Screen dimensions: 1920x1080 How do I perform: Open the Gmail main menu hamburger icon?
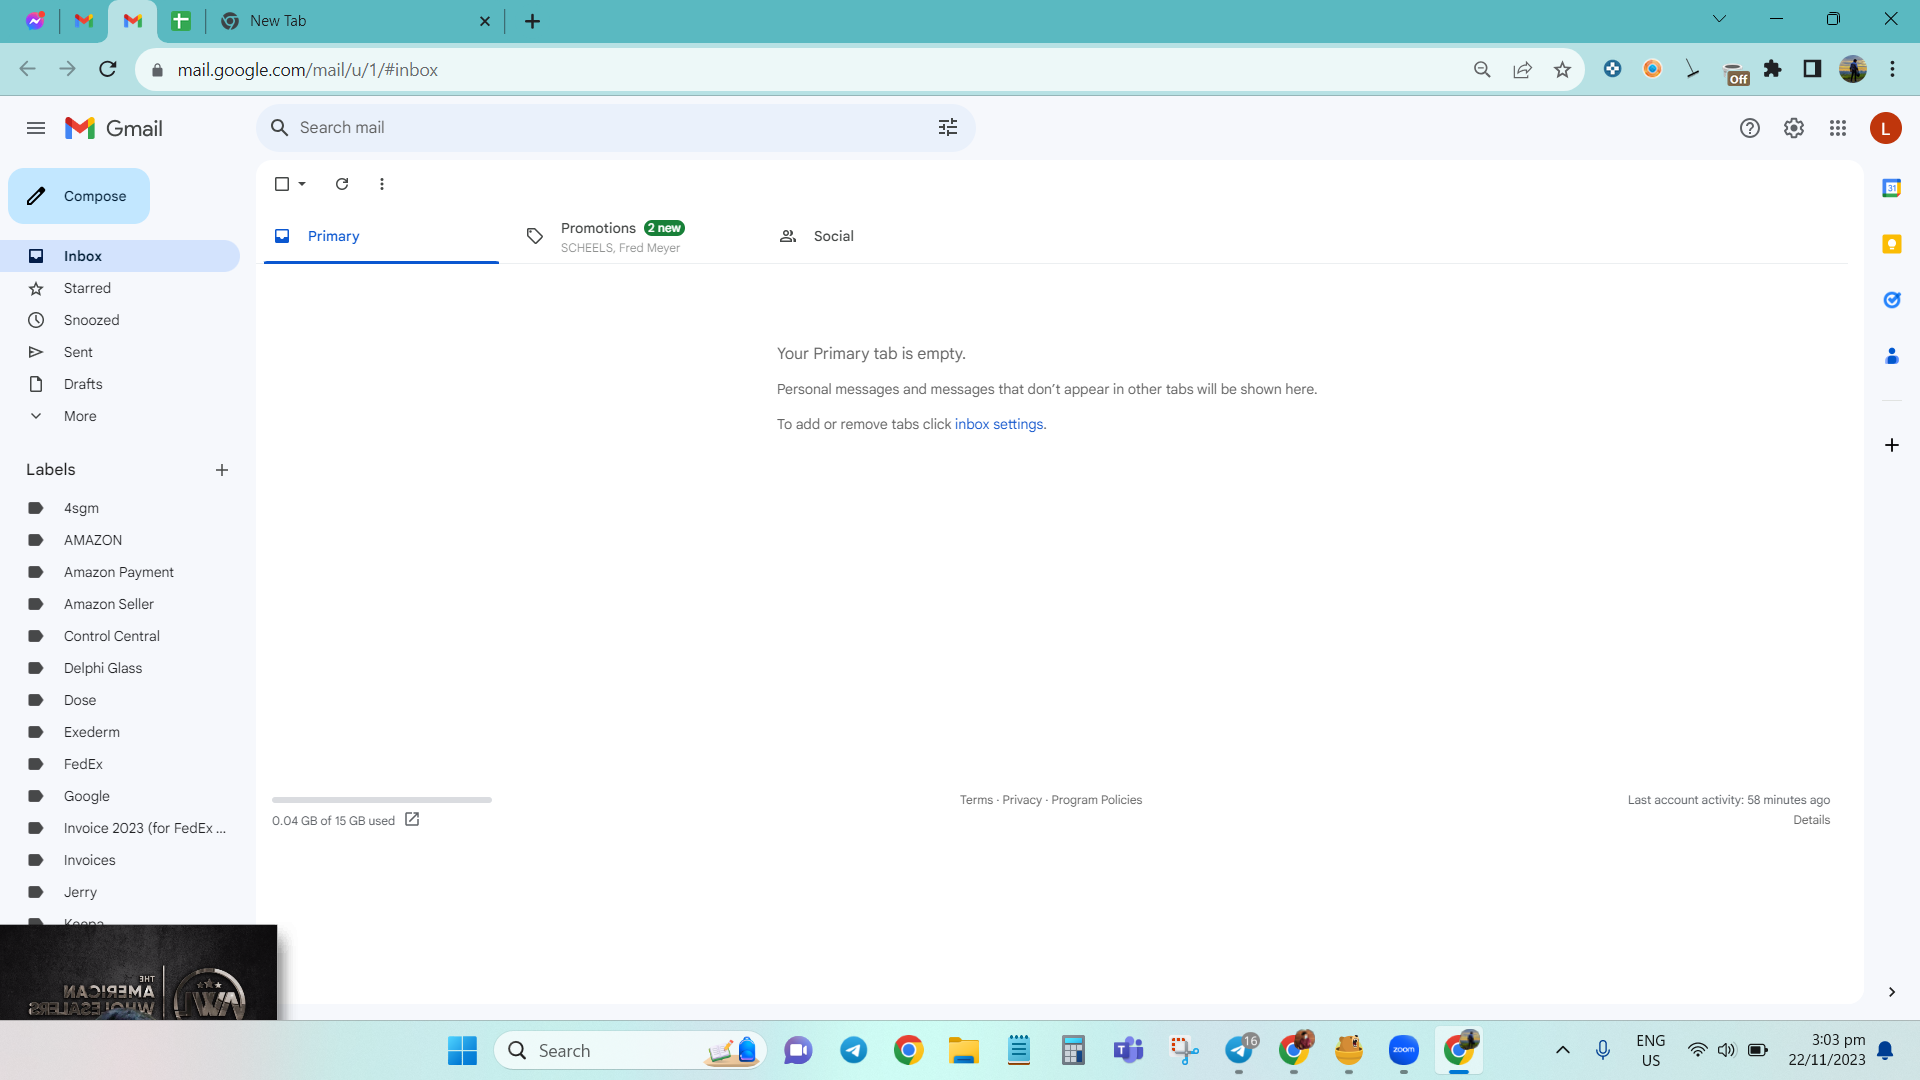pos(36,128)
